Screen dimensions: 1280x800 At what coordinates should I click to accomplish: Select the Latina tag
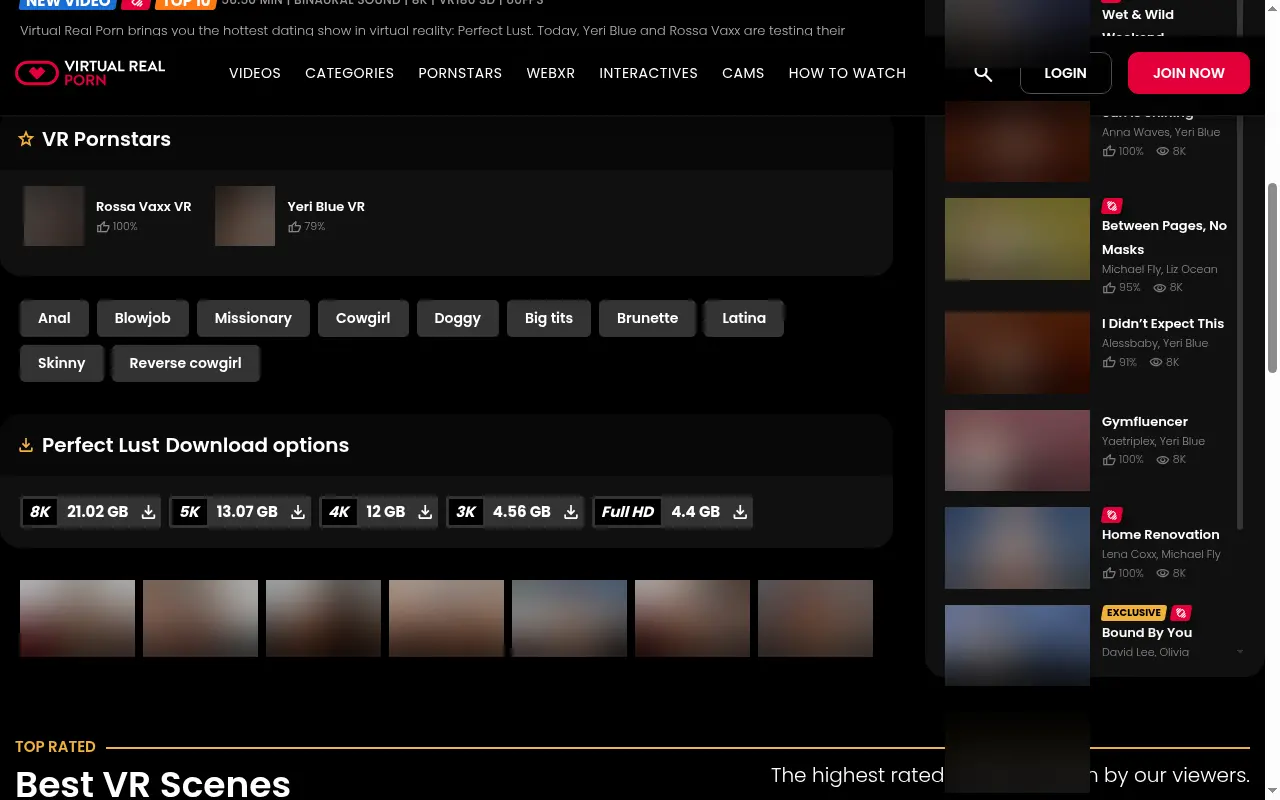click(744, 318)
